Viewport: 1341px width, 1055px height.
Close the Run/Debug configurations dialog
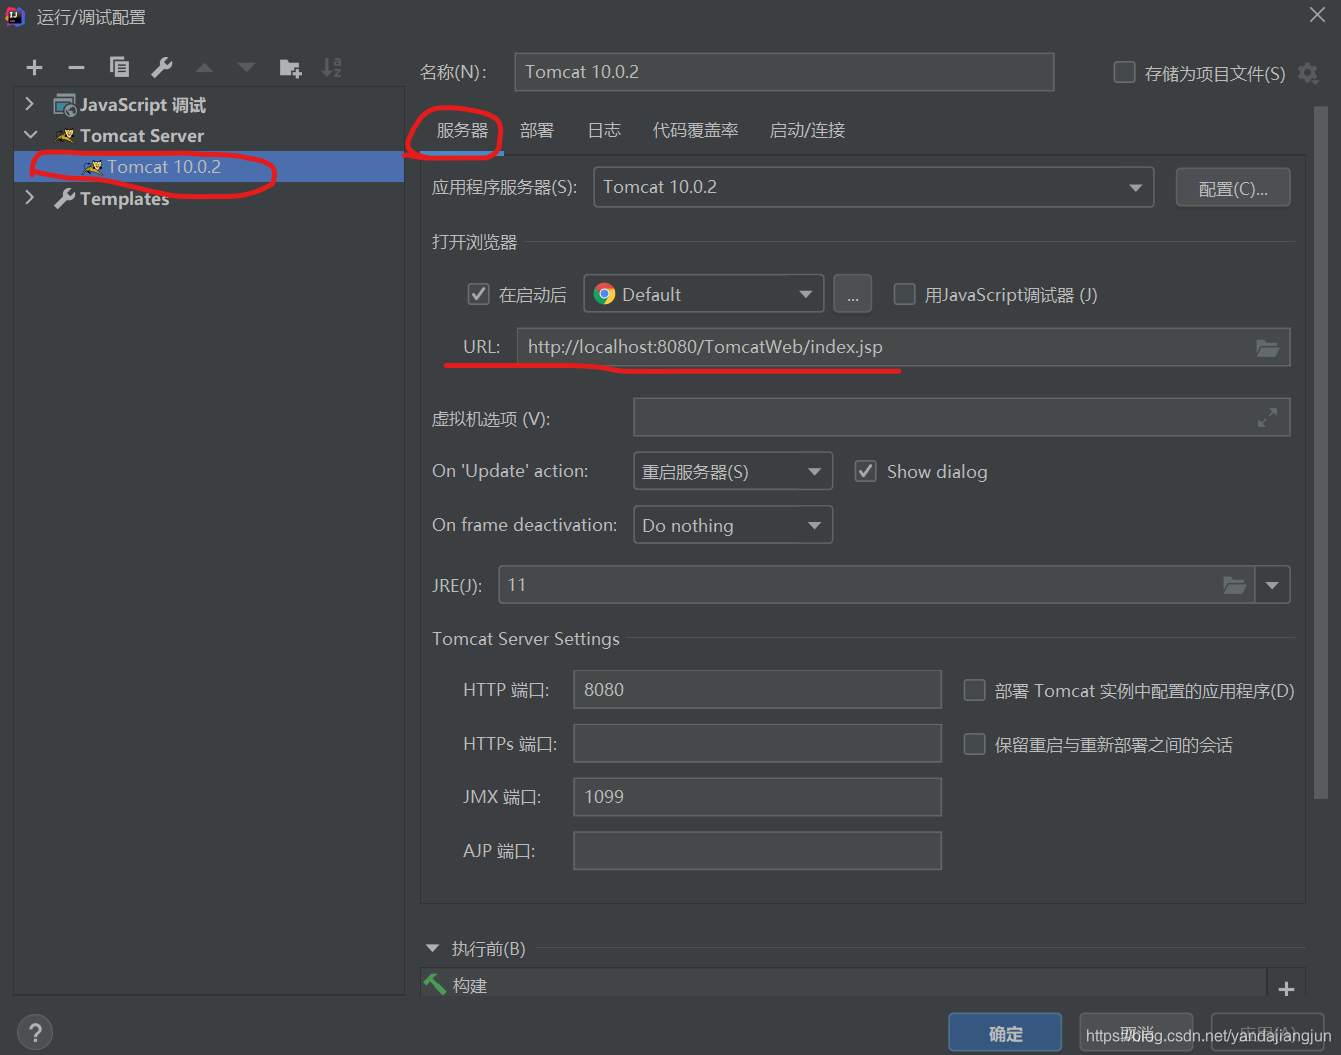(x=1317, y=15)
